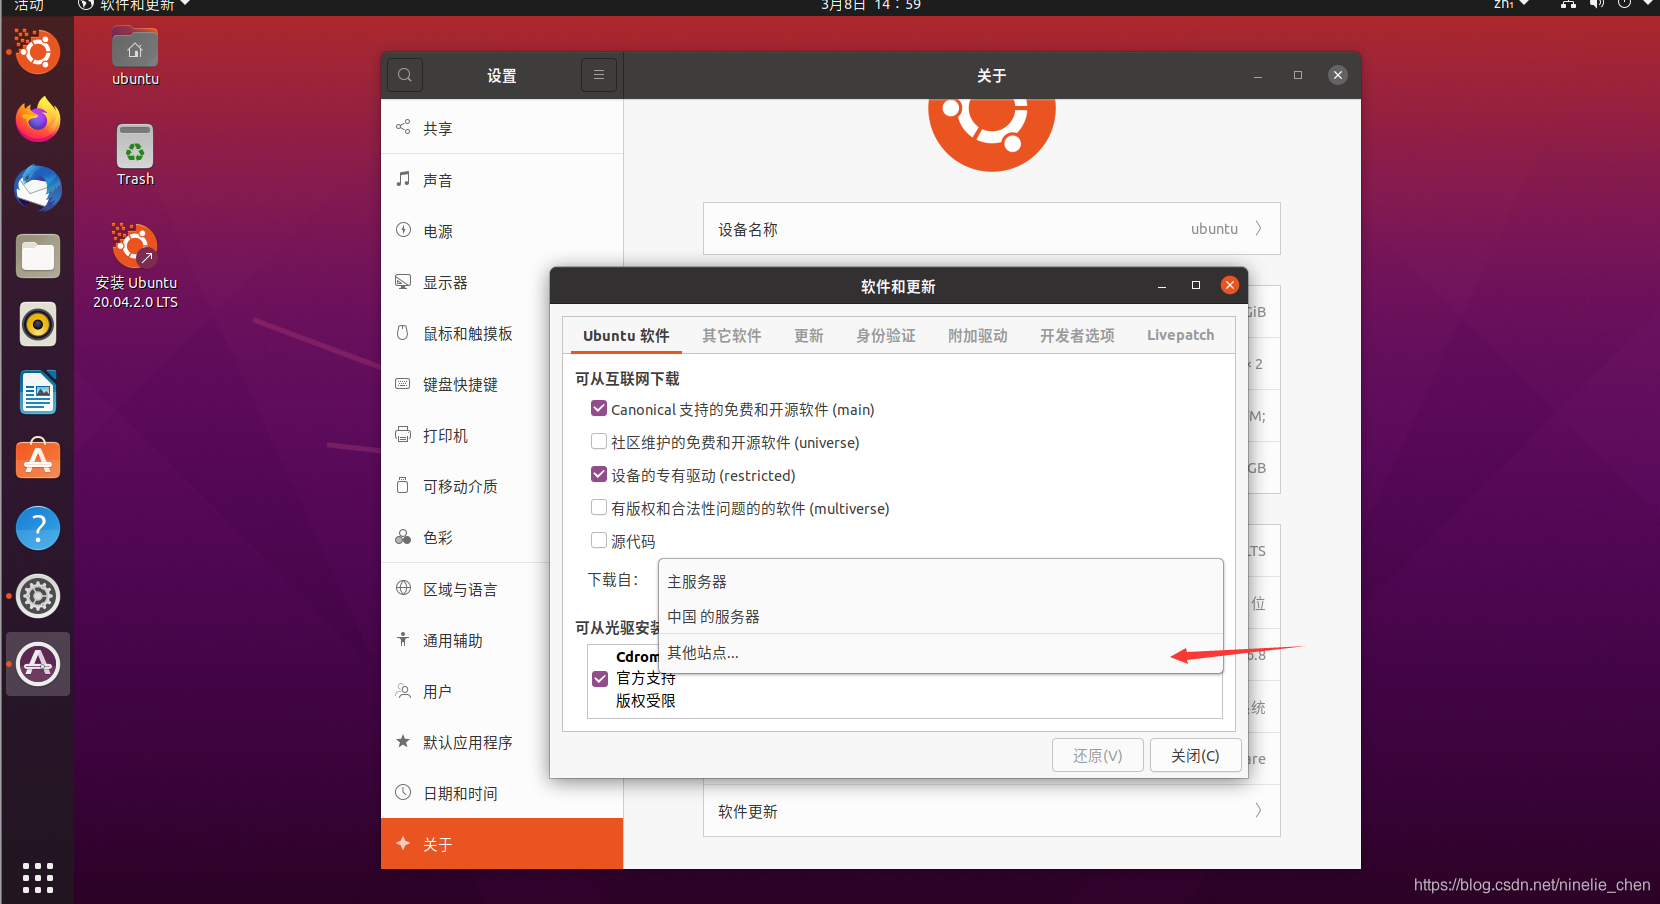Click the 关闭(C) button
The height and width of the screenshot is (904, 1660).
coord(1195,755)
